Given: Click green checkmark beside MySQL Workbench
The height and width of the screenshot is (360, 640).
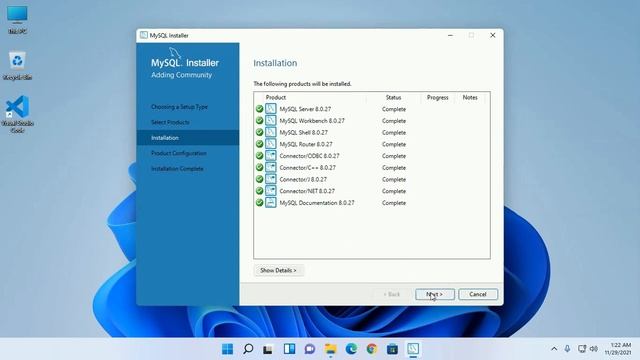Looking at the screenshot, I should pos(259,120).
